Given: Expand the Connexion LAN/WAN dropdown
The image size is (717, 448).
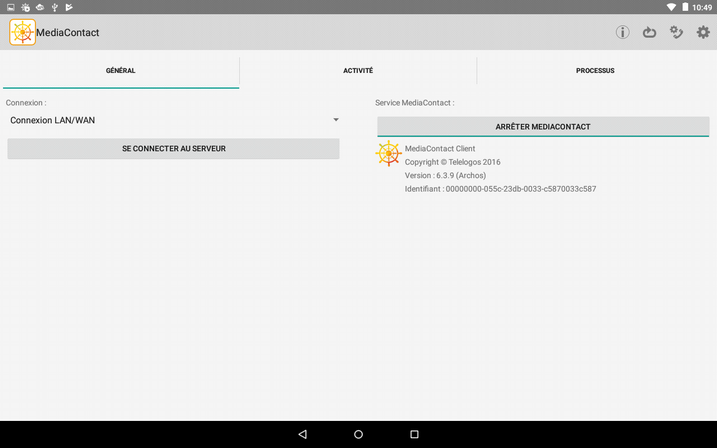Looking at the screenshot, I should coord(173,120).
